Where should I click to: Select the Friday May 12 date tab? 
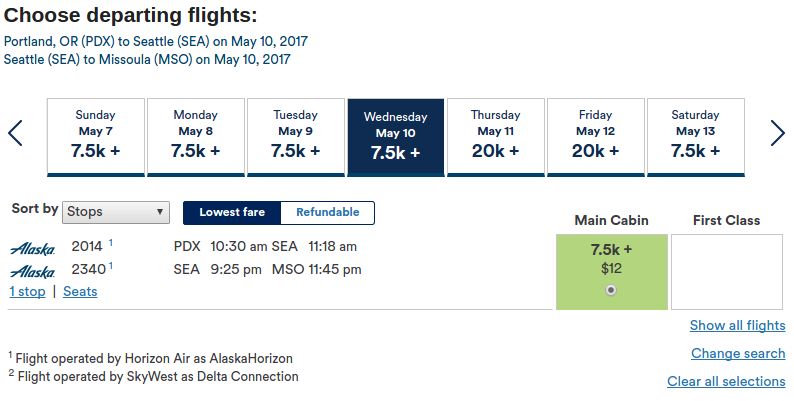tap(595, 136)
